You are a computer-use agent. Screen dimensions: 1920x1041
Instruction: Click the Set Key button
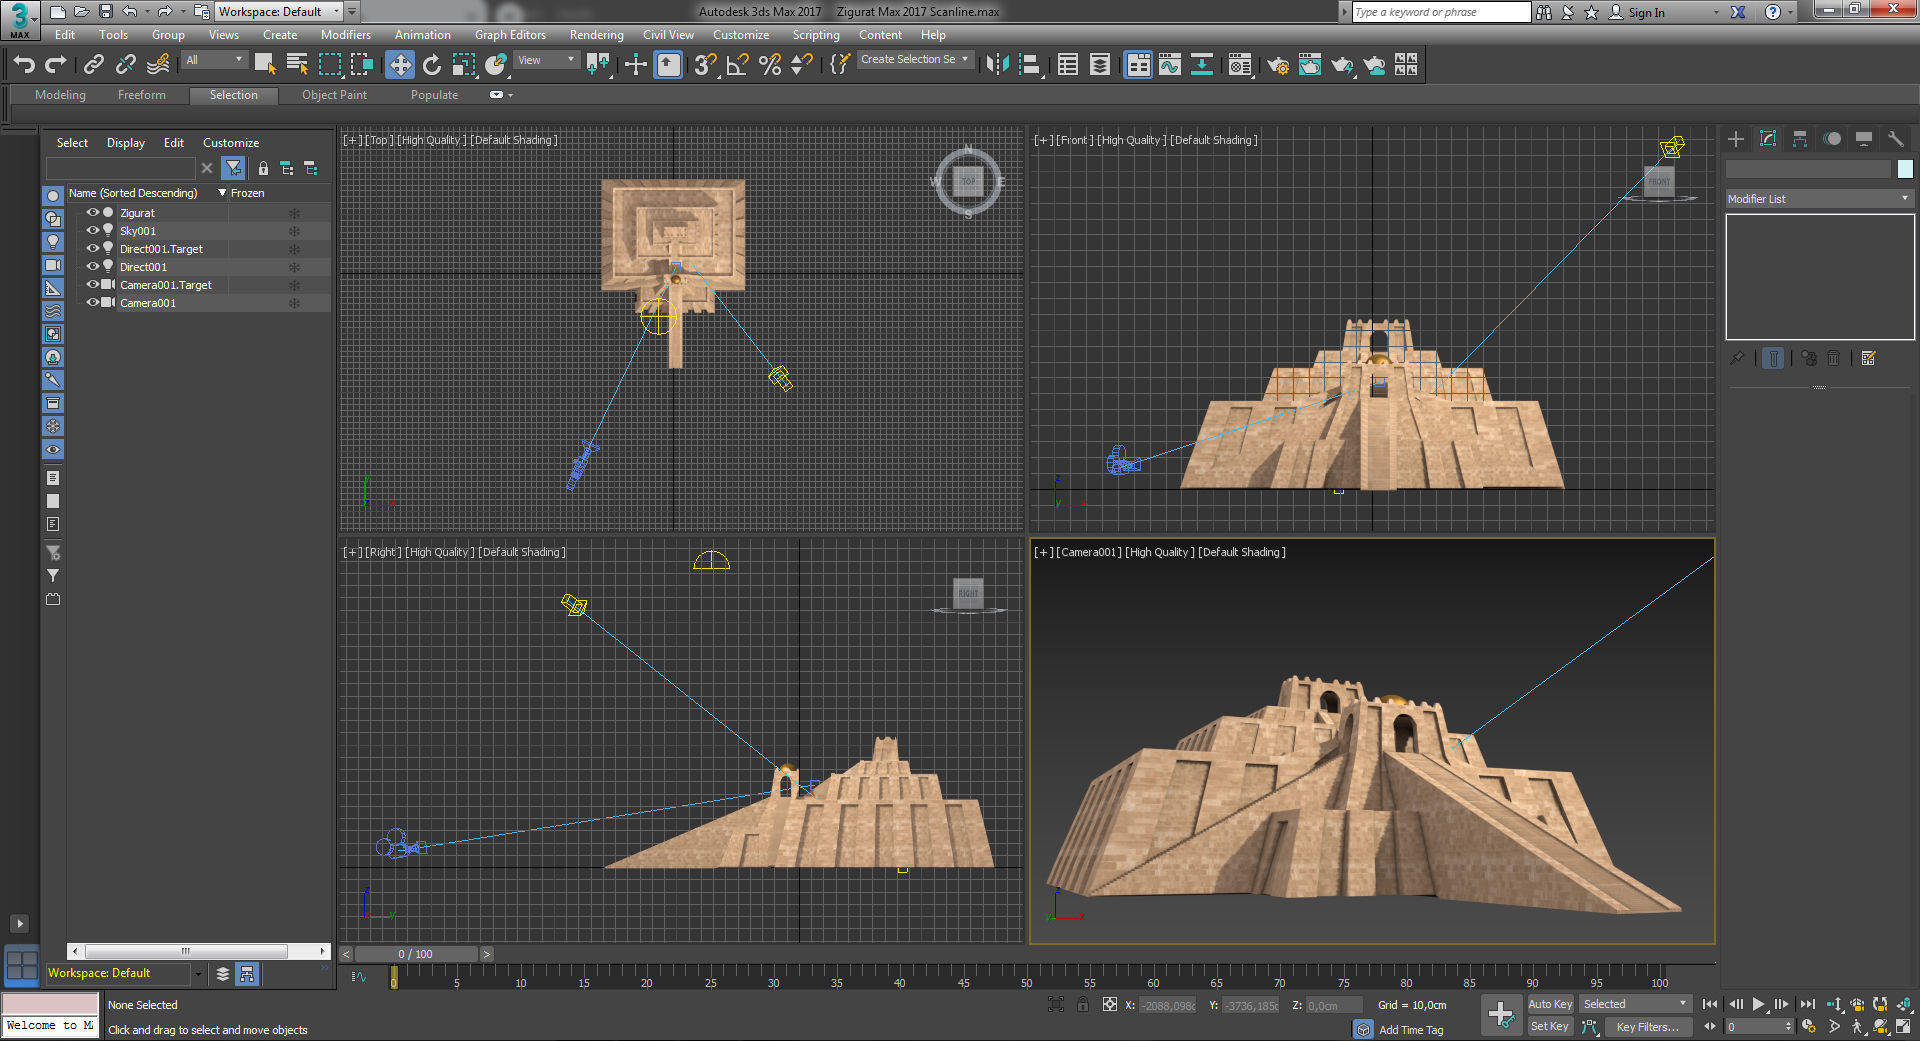[x=1550, y=1027]
